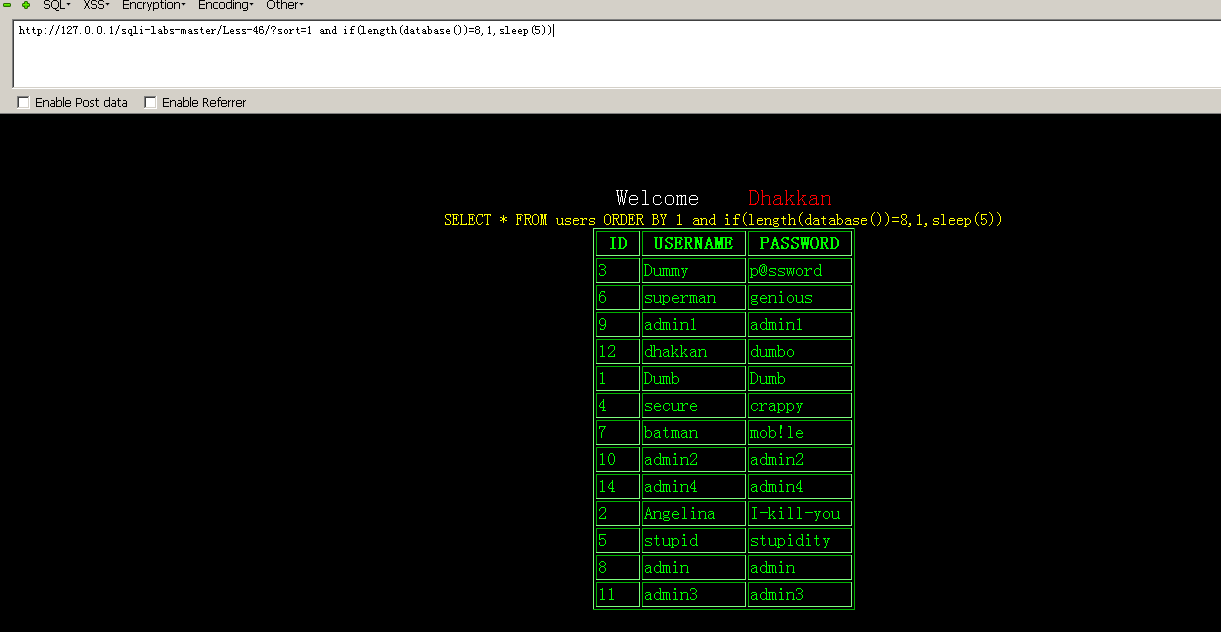Click the ID cell of the superman row

point(618,298)
